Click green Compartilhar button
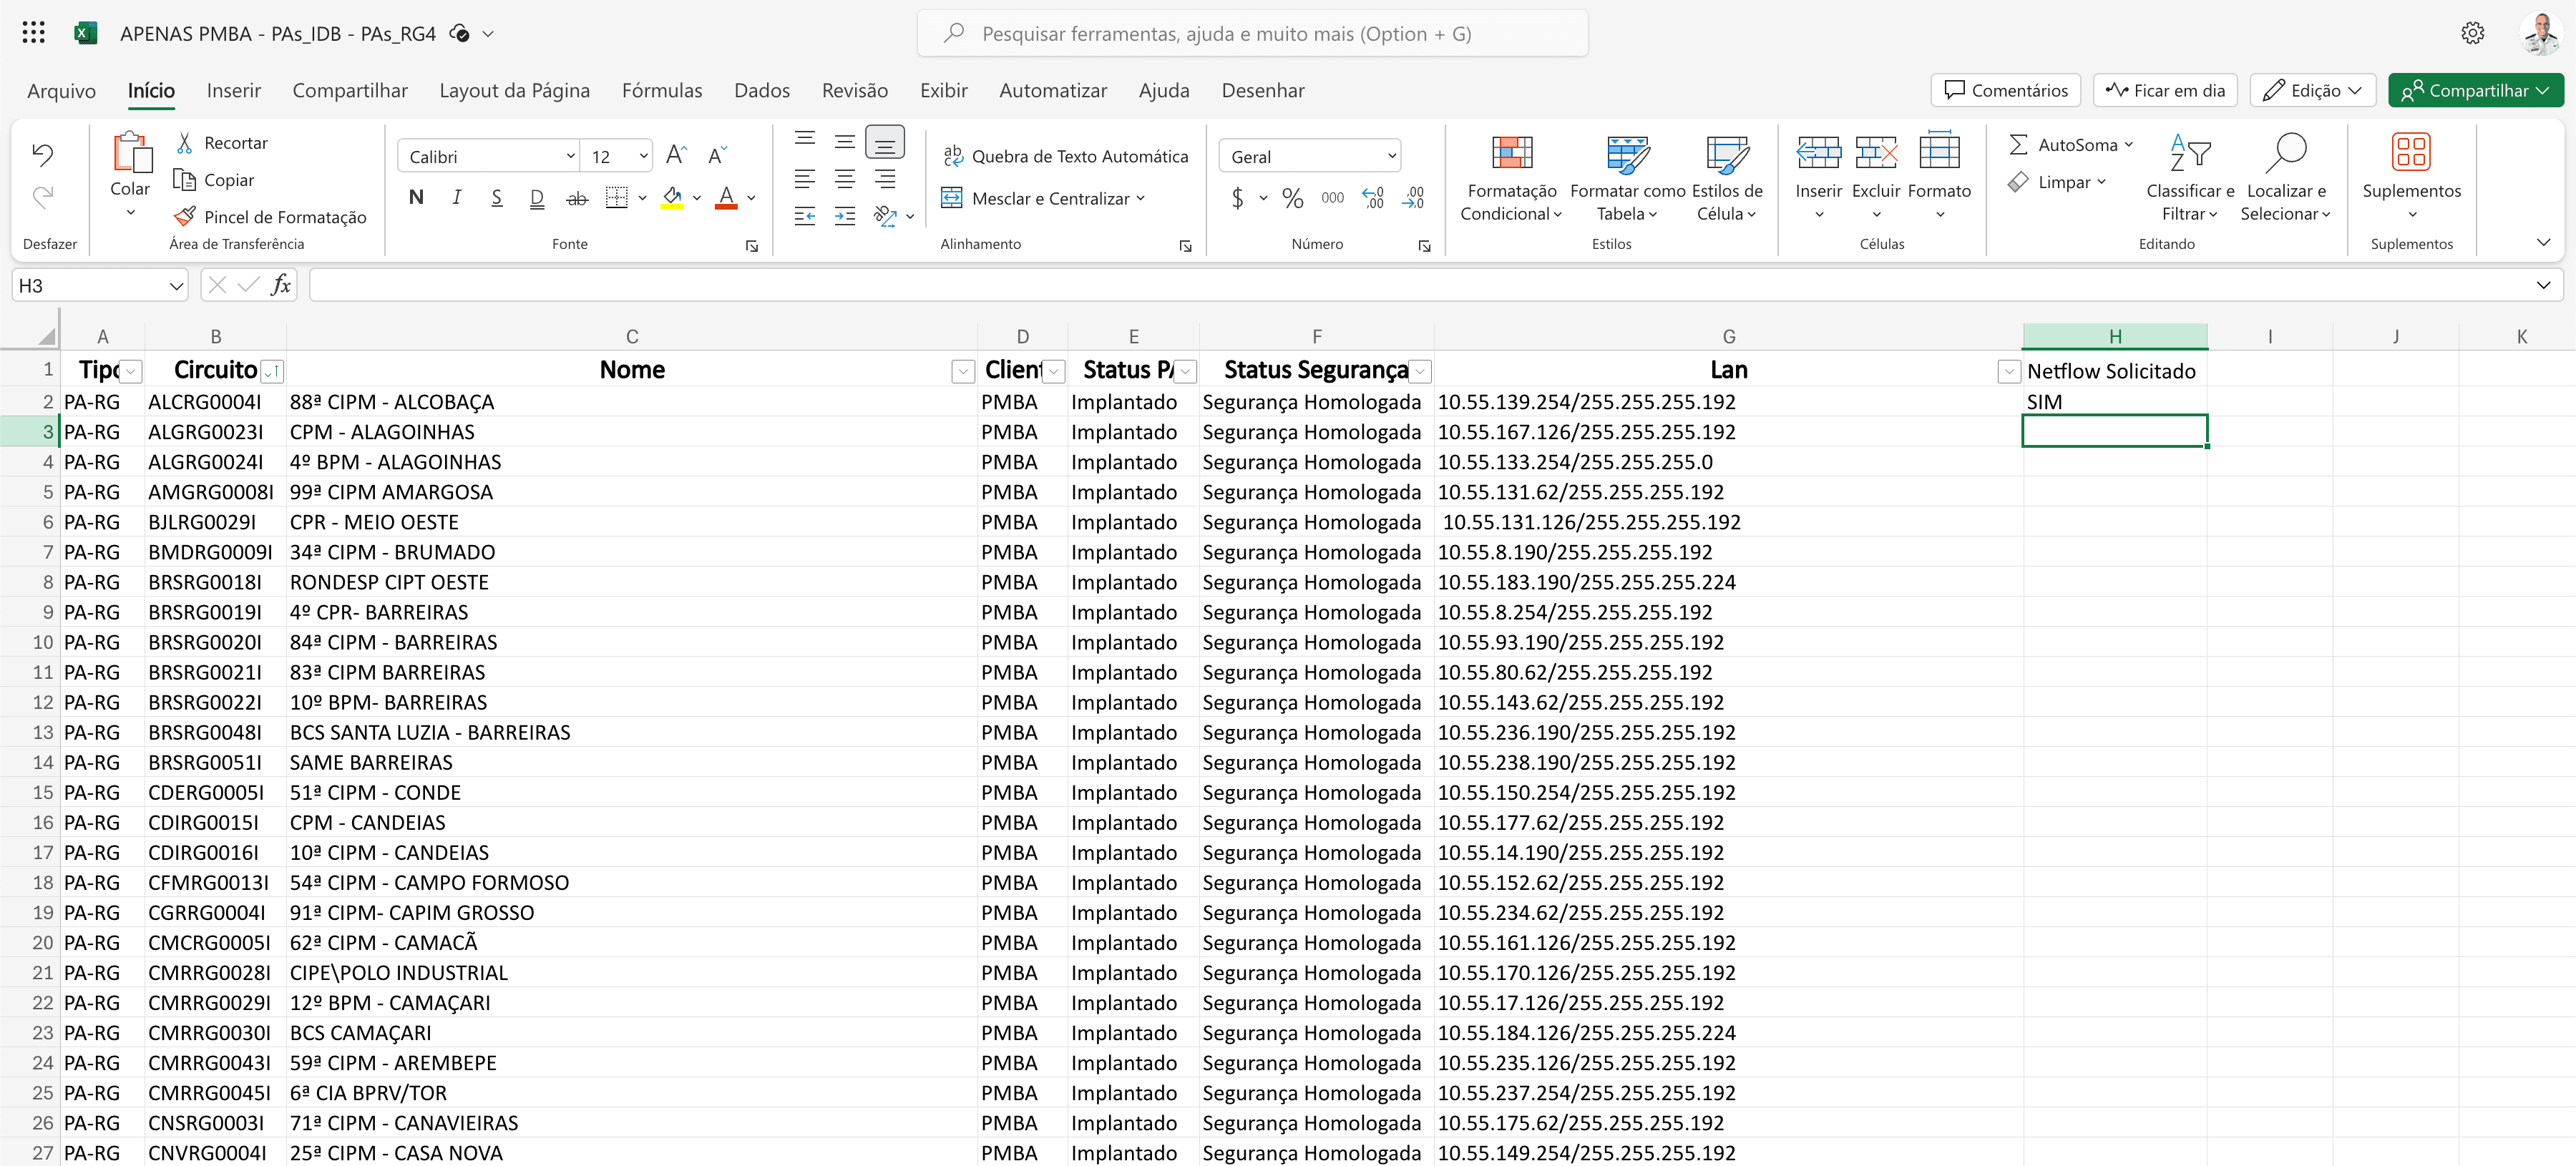 point(2476,90)
